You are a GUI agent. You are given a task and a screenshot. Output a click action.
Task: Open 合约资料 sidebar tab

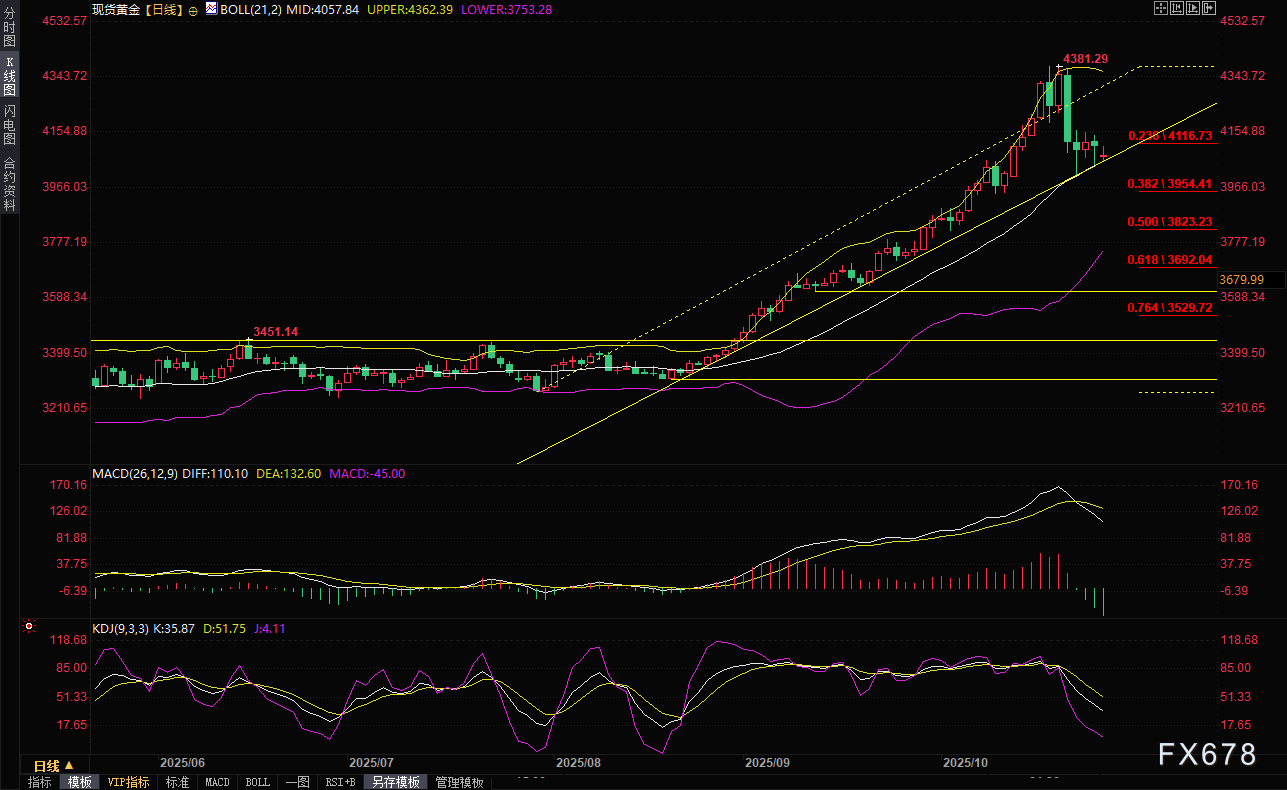pos(9,183)
